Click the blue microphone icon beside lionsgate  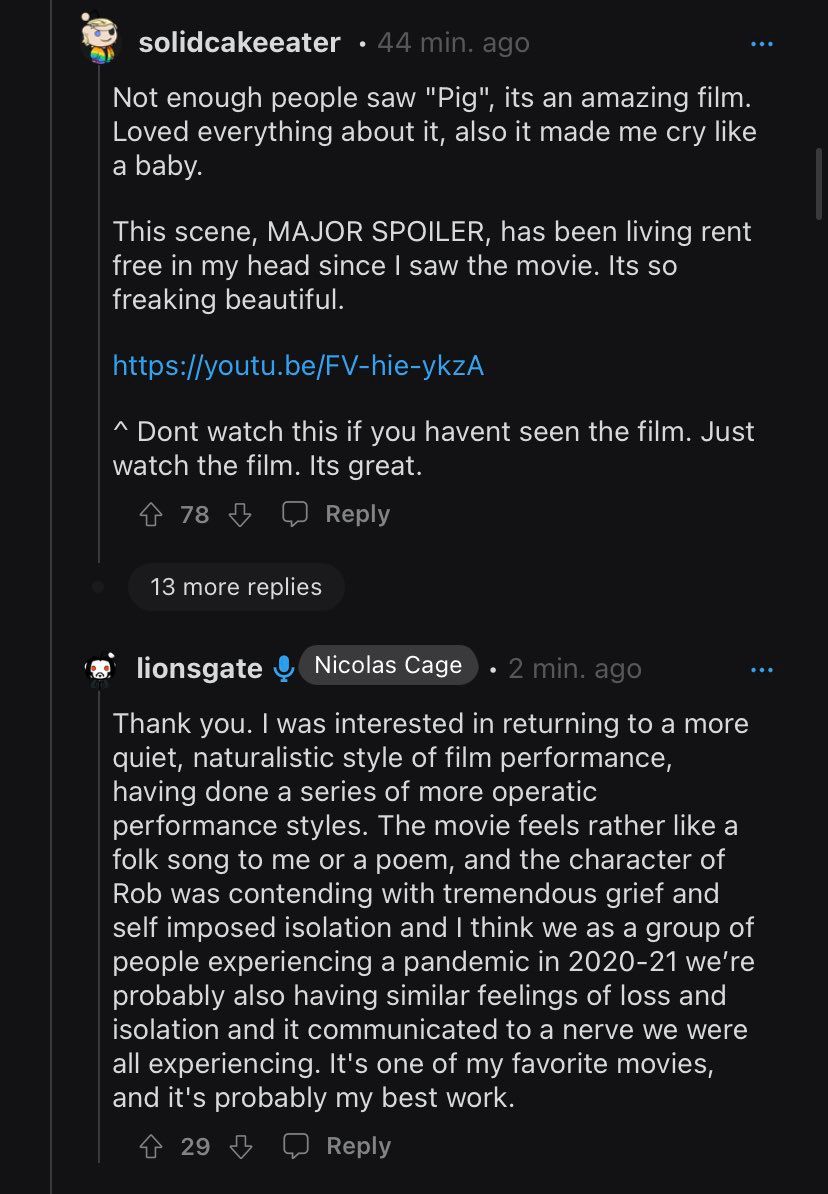[x=283, y=669]
